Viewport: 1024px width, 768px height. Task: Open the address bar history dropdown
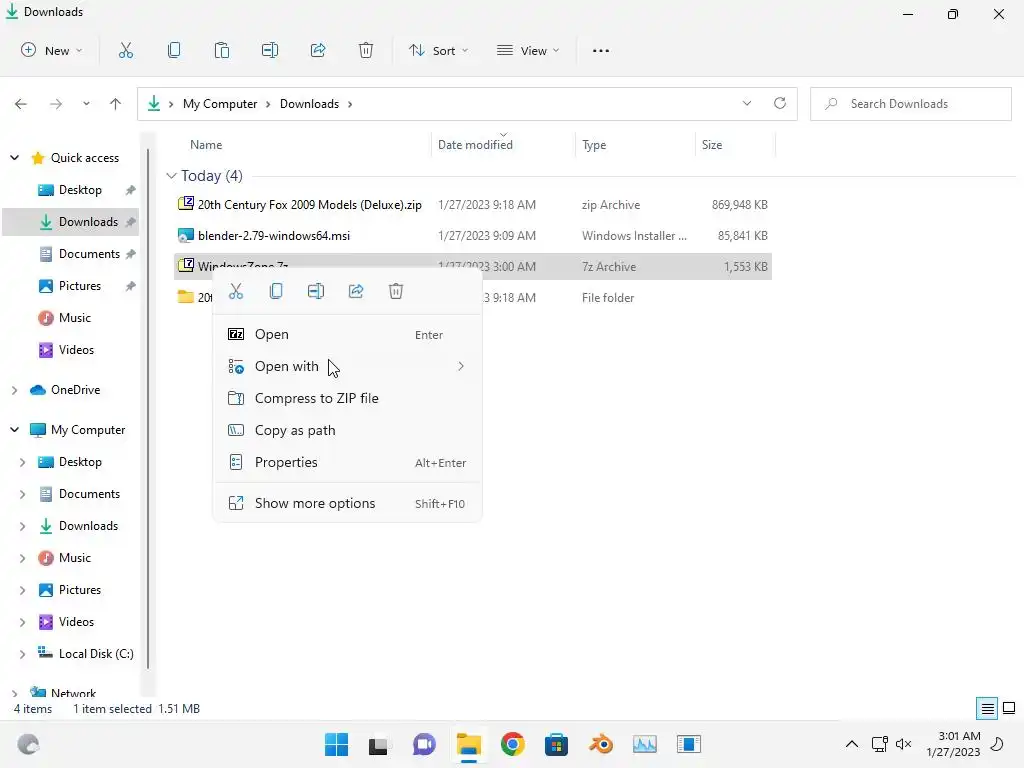click(746, 103)
